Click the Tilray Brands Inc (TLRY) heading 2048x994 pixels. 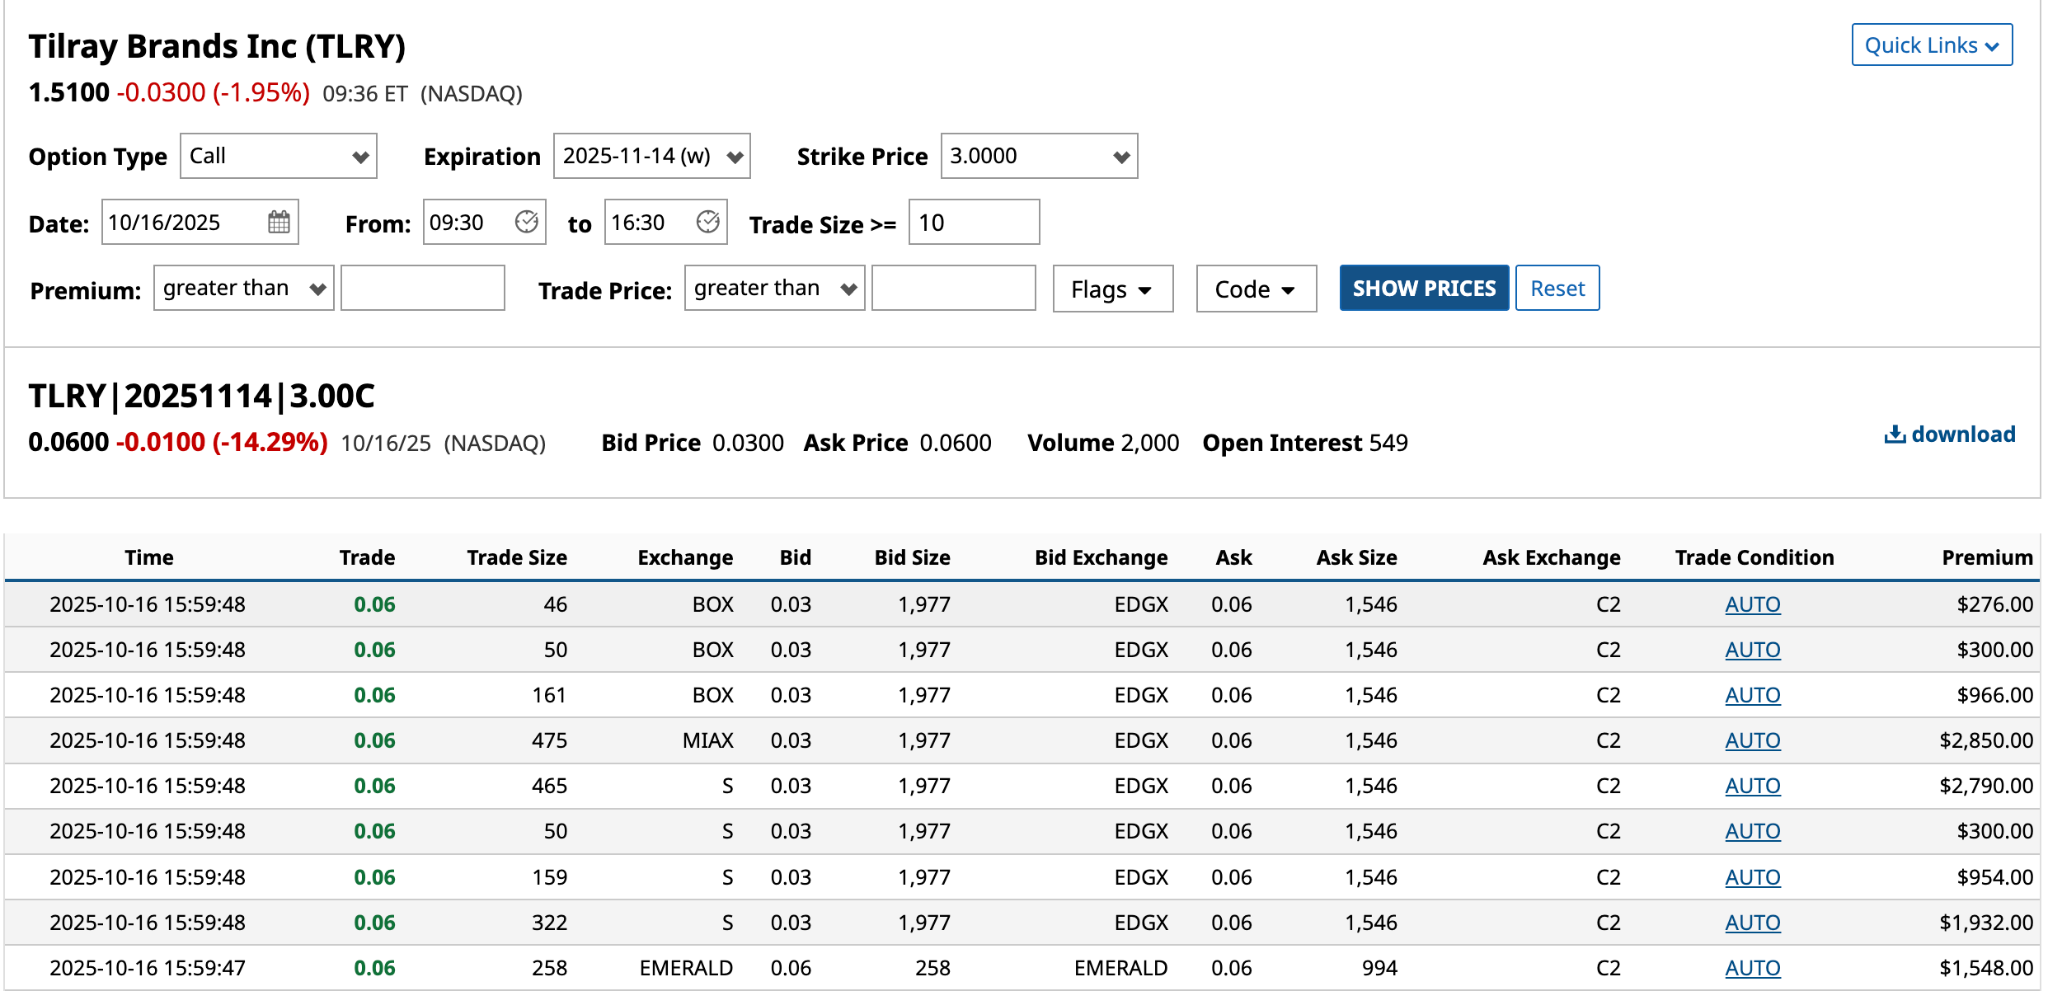click(217, 46)
